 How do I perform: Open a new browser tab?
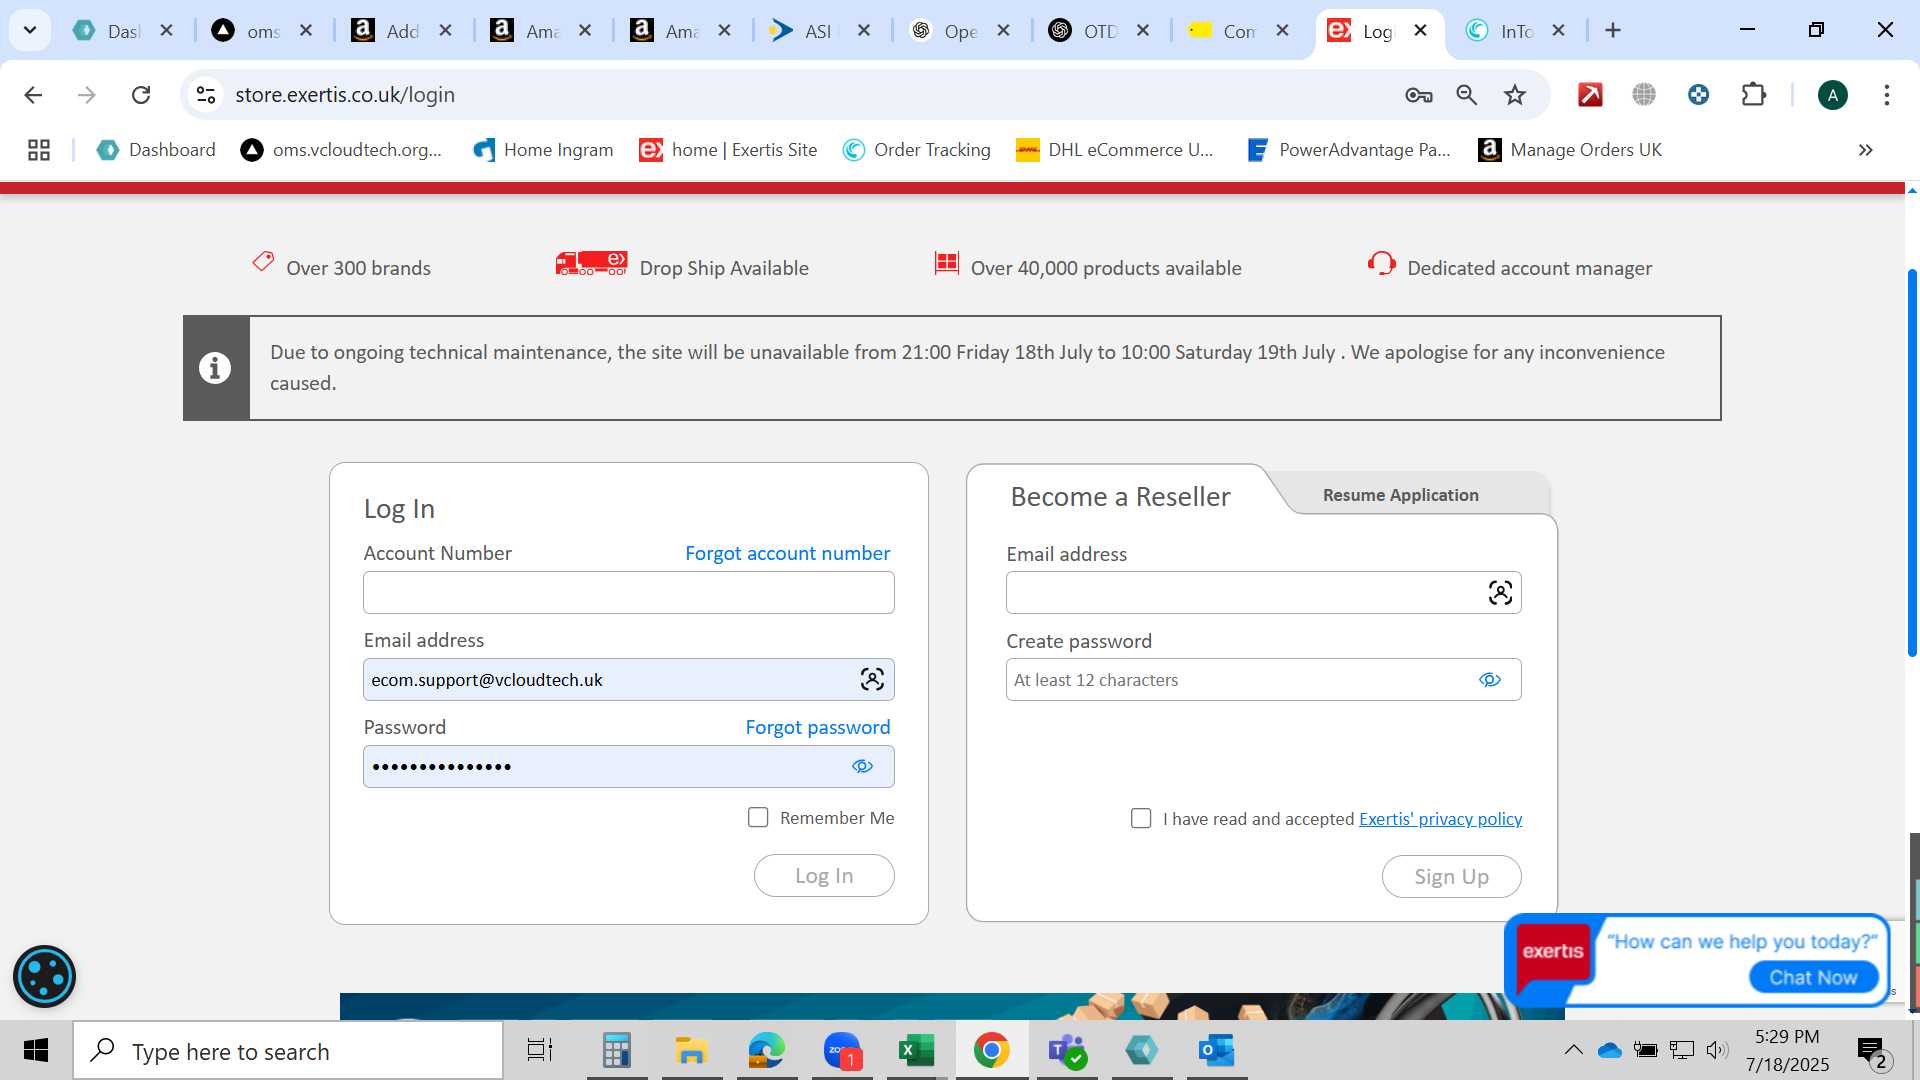[x=1612, y=31]
